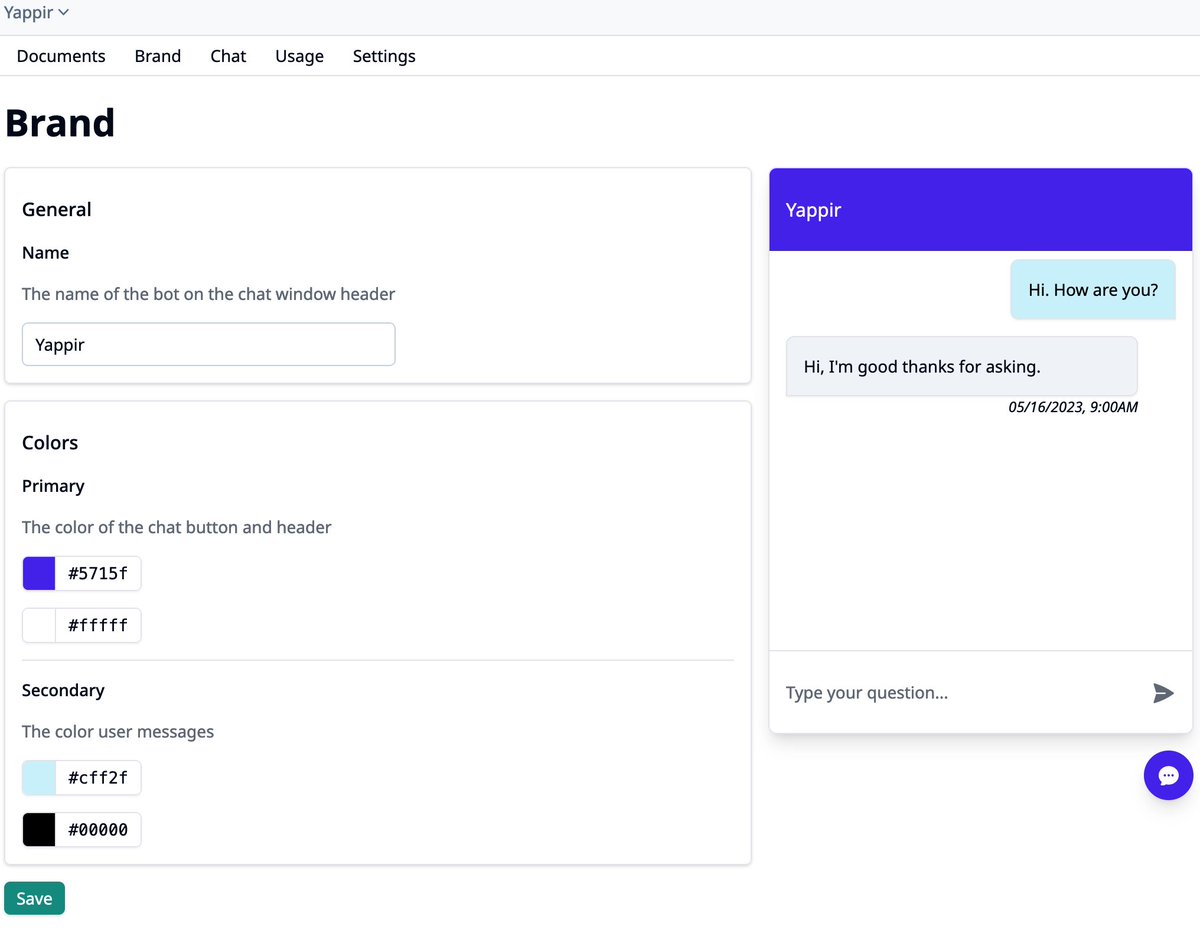
Task: Switch to the Brand tab
Action: (x=158, y=56)
